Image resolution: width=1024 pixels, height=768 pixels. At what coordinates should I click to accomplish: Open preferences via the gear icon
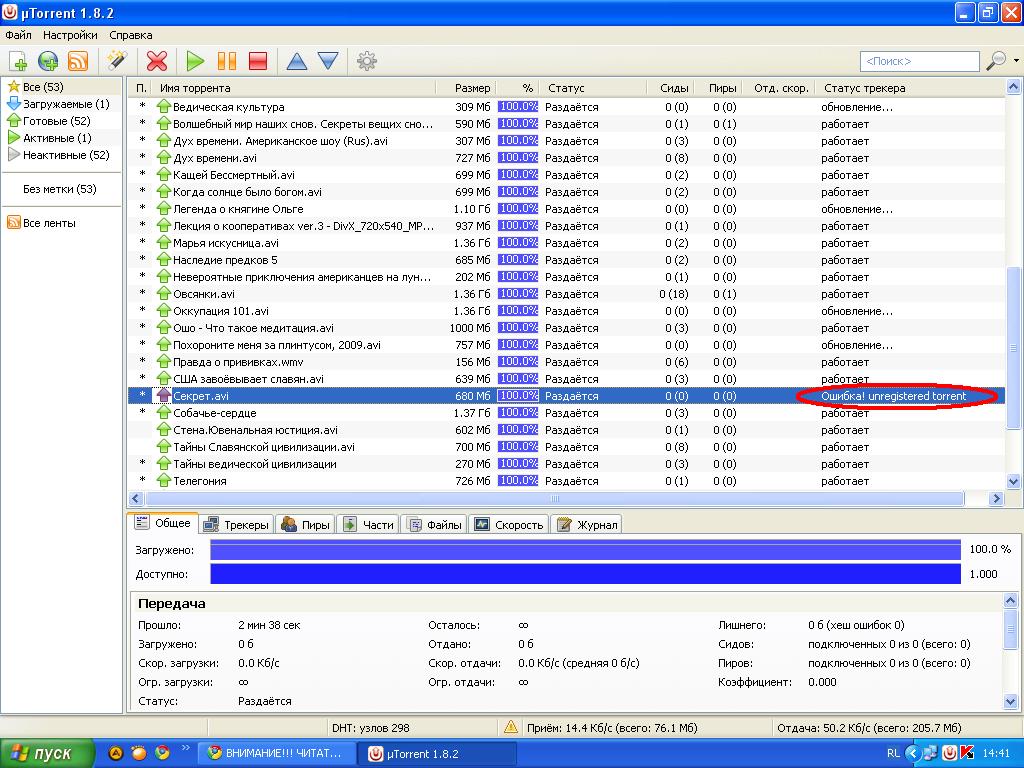point(367,61)
